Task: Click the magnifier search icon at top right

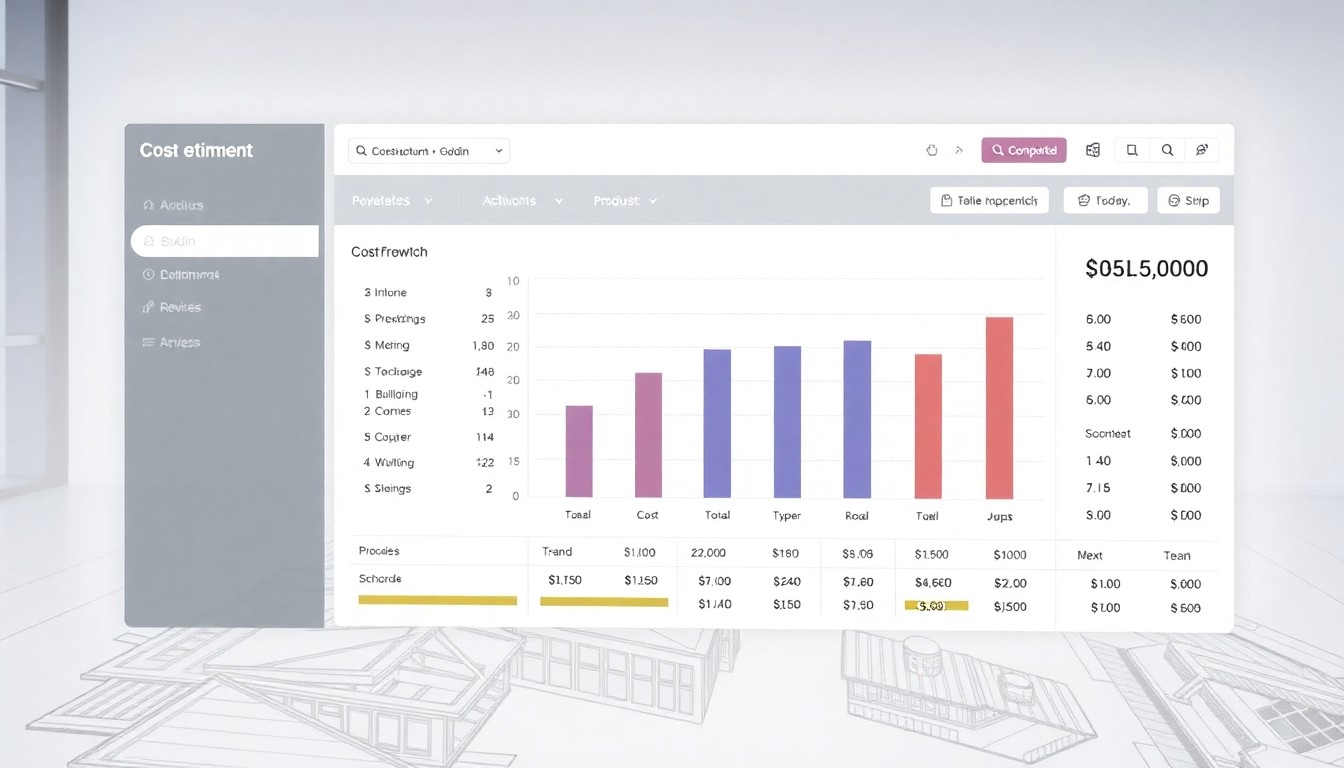Action: [x=1167, y=150]
